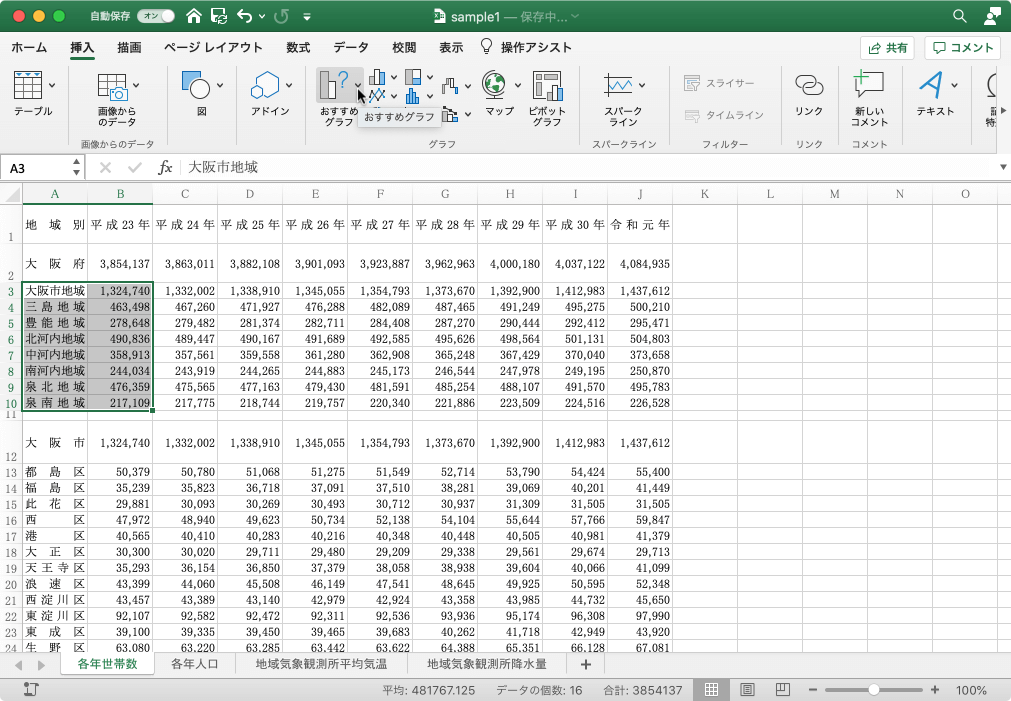Open the quick access toolbar customize dropdown
The height and width of the screenshot is (701, 1011).
[307, 17]
